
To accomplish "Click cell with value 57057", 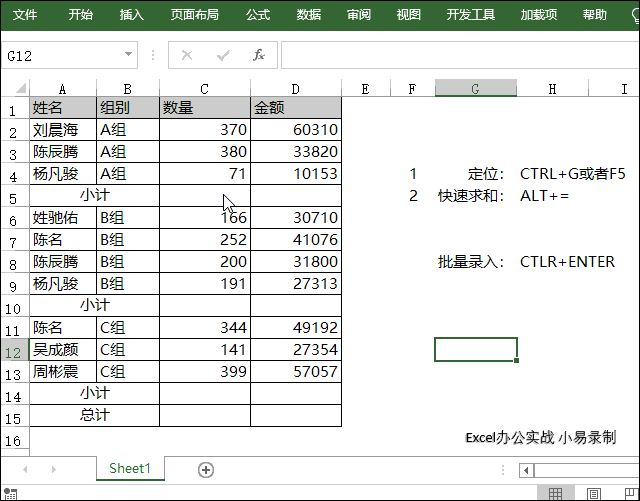I will [x=296, y=372].
